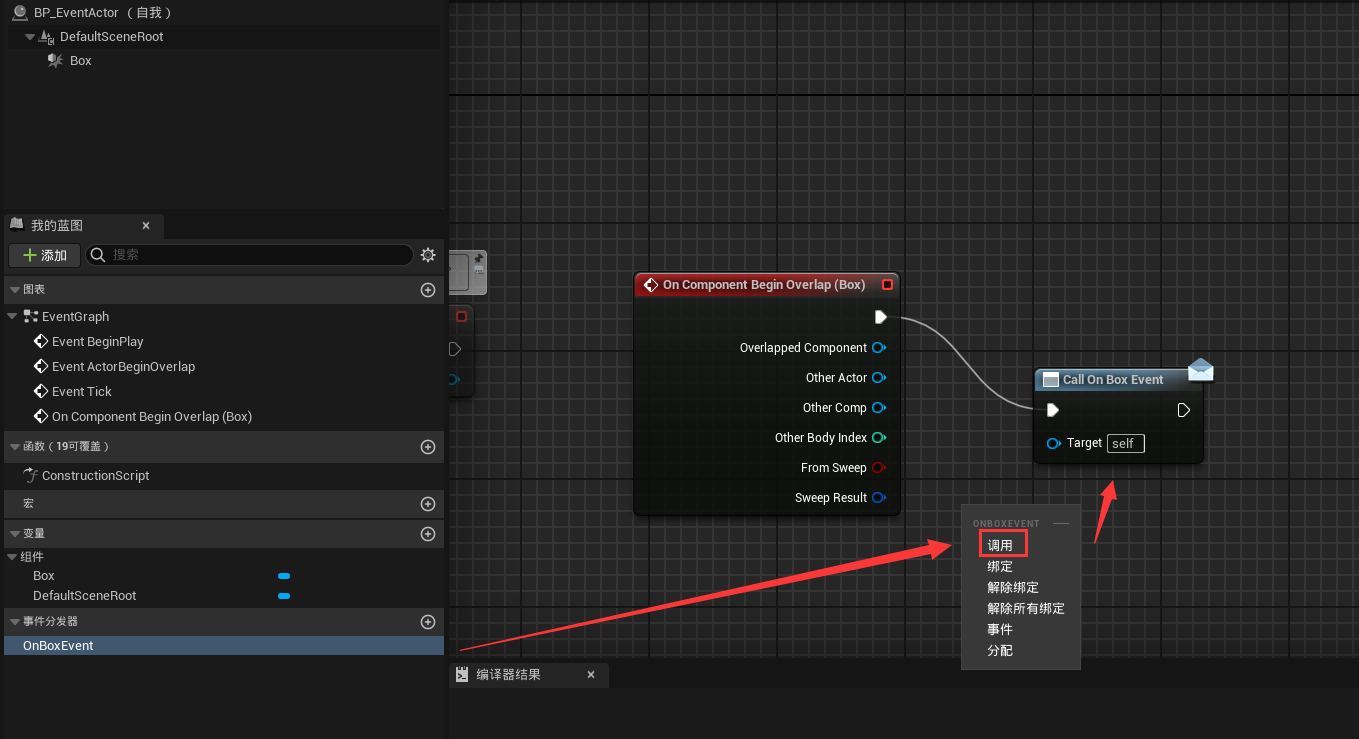
Task: Choose 解除绑定 from OnBoxEvent menu
Action: pyautogui.click(x=1013, y=587)
